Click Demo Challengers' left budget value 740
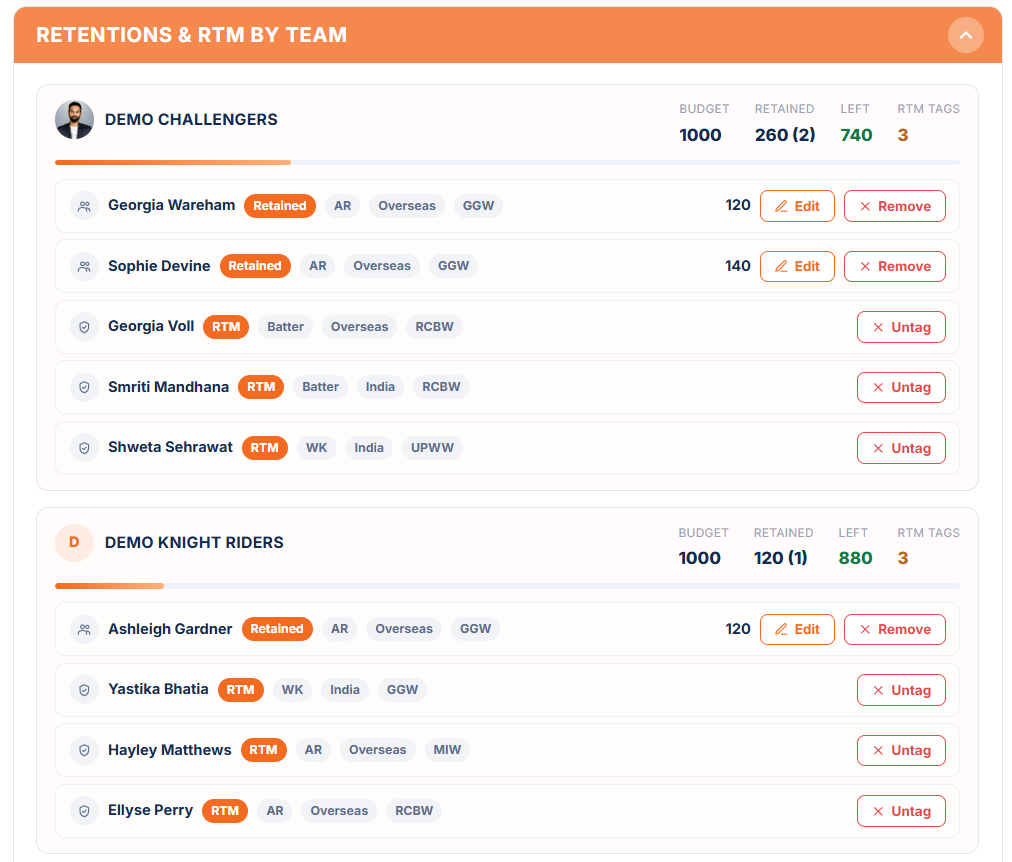This screenshot has height=862, width=1012. click(856, 135)
